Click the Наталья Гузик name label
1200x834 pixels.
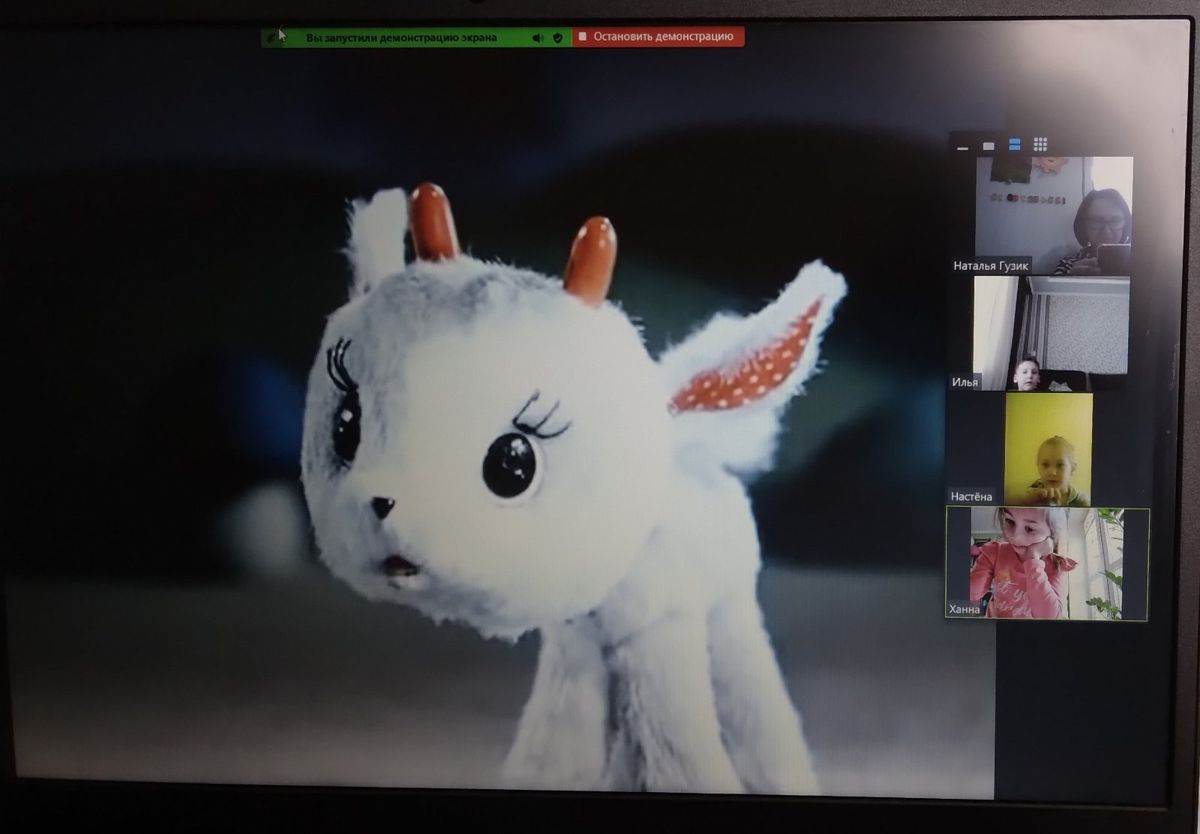991,266
